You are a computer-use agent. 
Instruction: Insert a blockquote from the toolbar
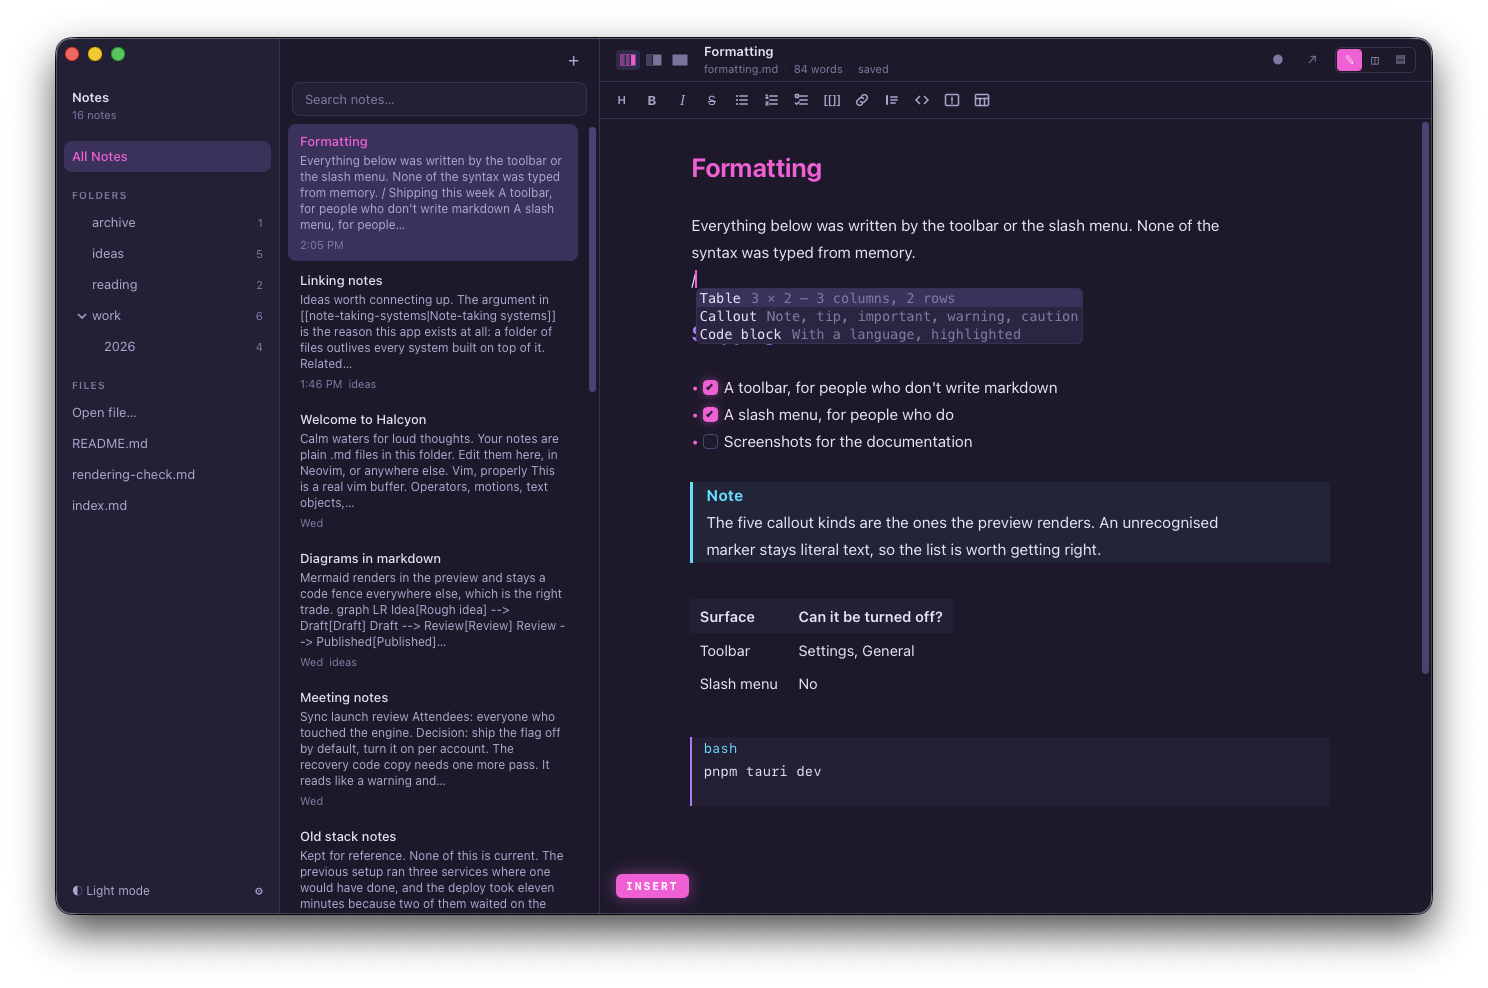tap(892, 100)
